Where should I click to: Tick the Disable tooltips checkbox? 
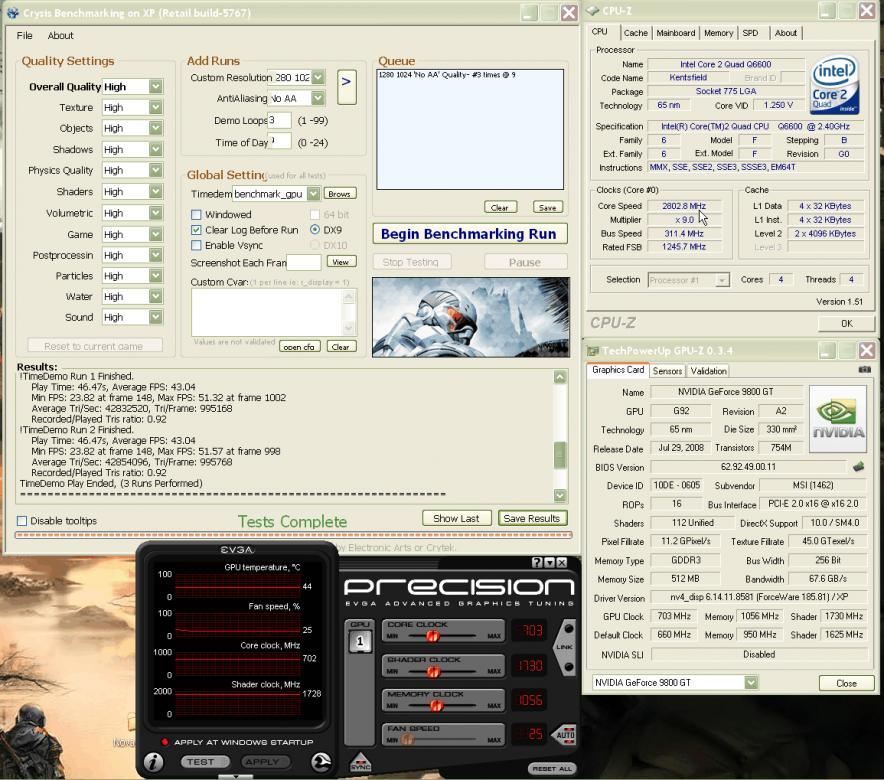coord(22,521)
